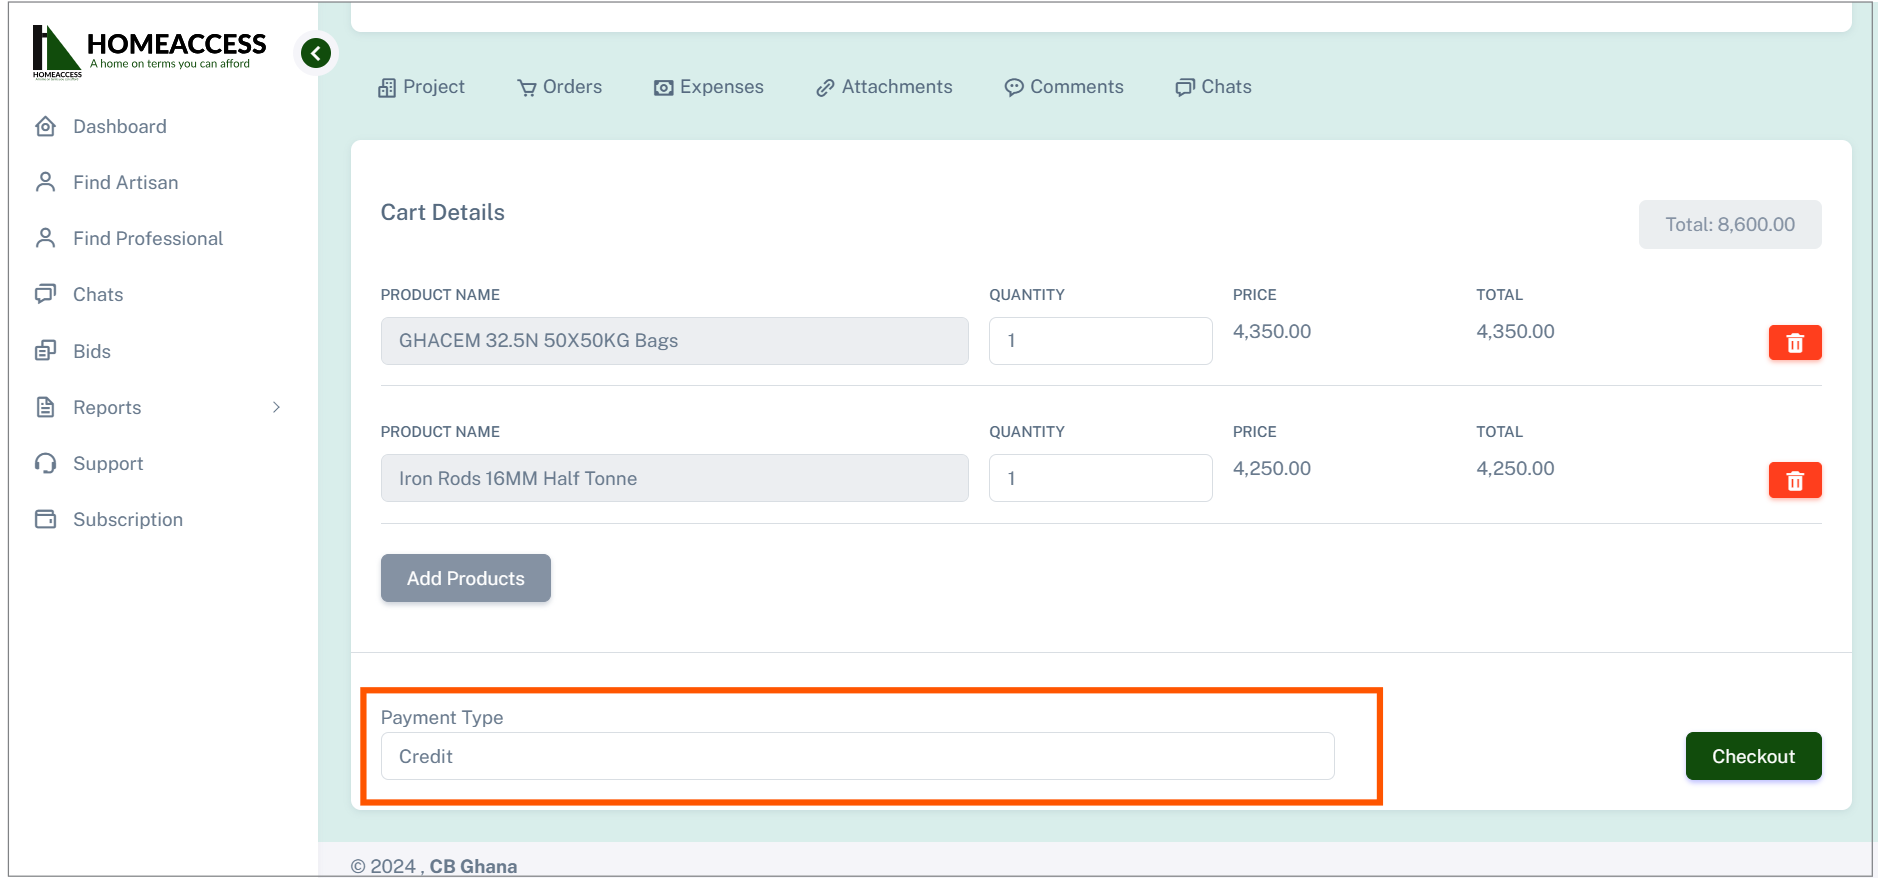Switch to the Project tab
The width and height of the screenshot is (1878, 878).
tap(421, 87)
